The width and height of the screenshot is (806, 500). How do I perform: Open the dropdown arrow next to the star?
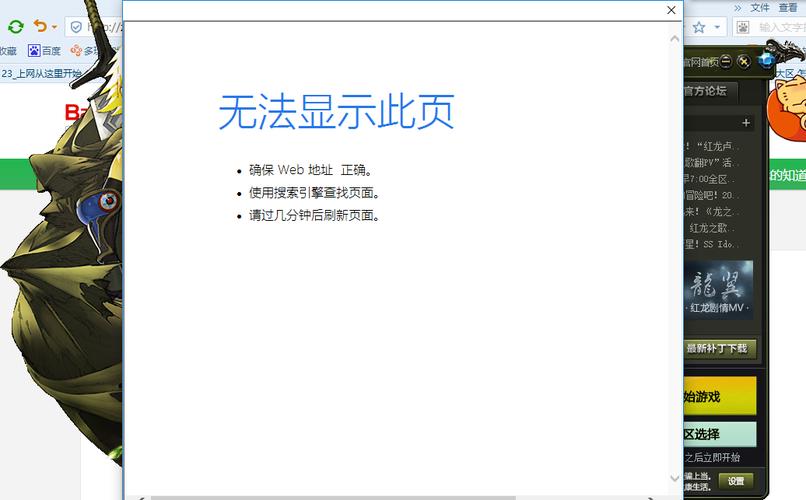pyautogui.click(x=717, y=27)
